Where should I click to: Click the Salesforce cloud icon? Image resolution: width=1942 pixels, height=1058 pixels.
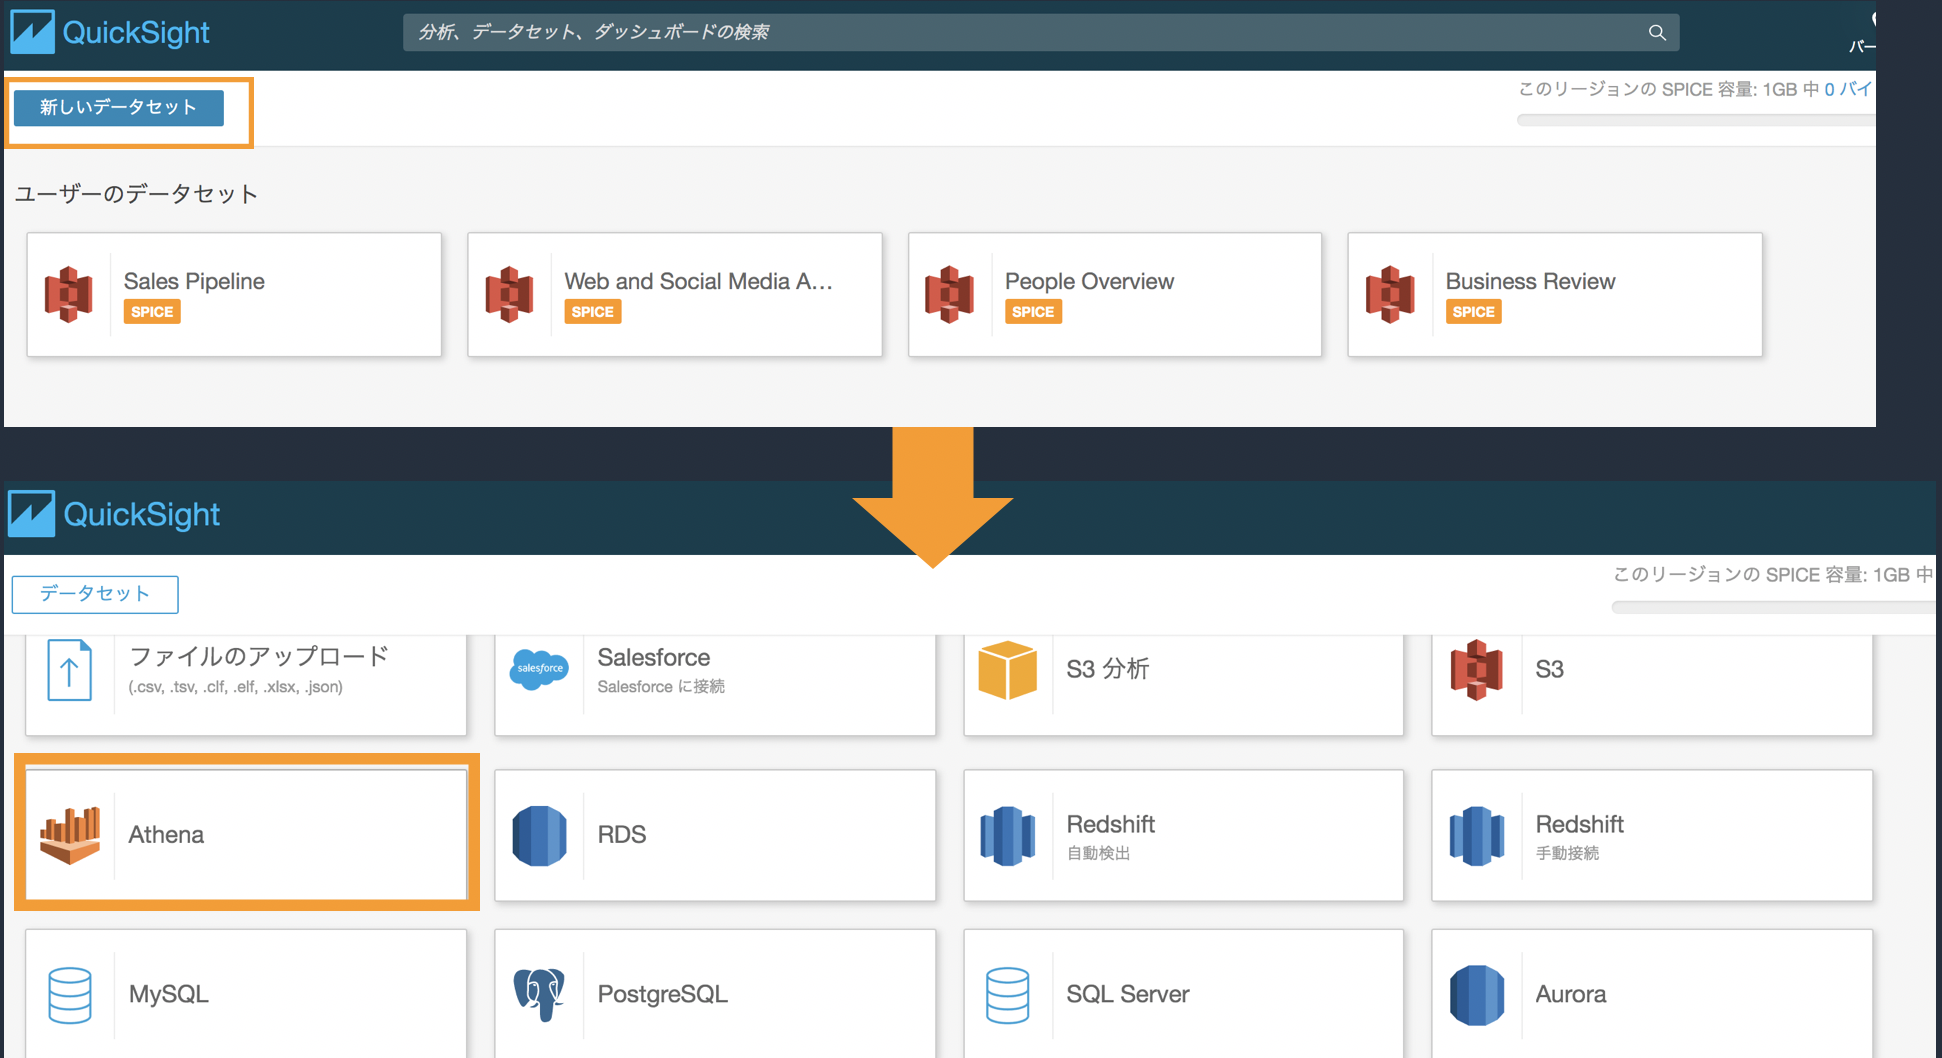540,668
